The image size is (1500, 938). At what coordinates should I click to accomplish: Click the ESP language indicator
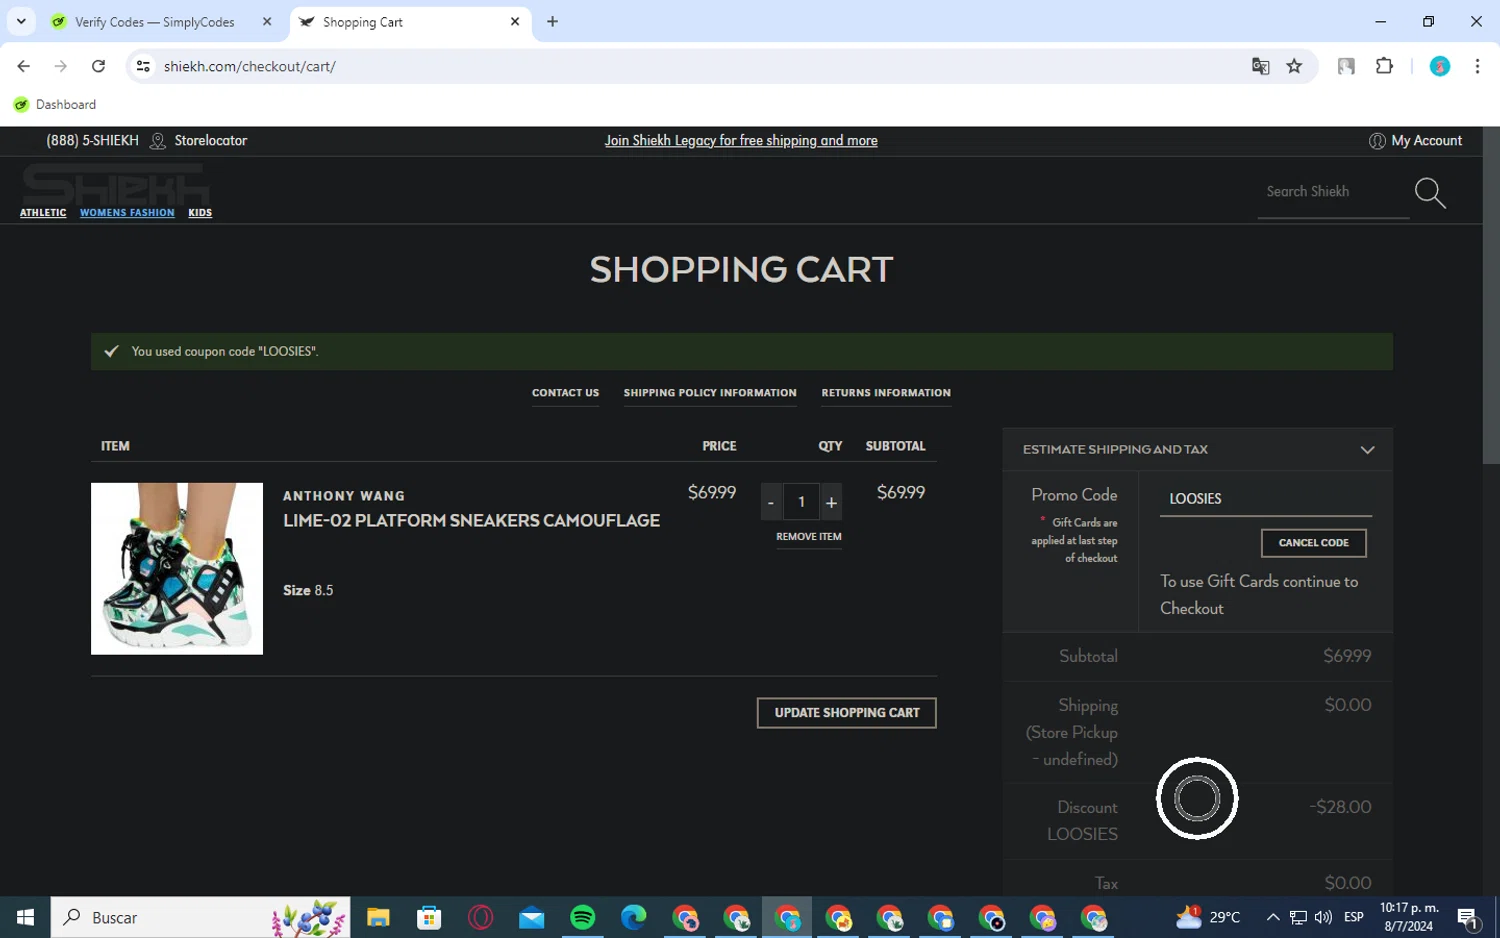1354,917
